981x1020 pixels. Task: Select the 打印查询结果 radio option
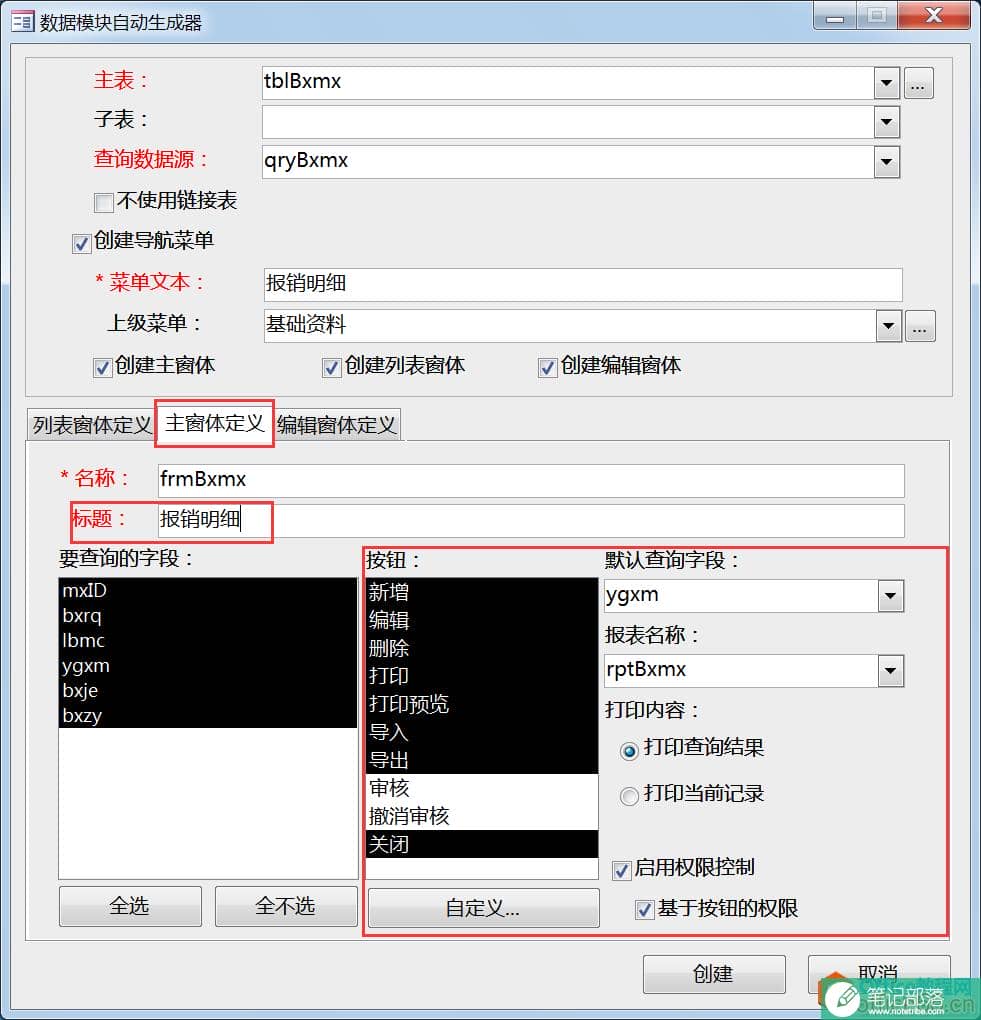pos(629,751)
